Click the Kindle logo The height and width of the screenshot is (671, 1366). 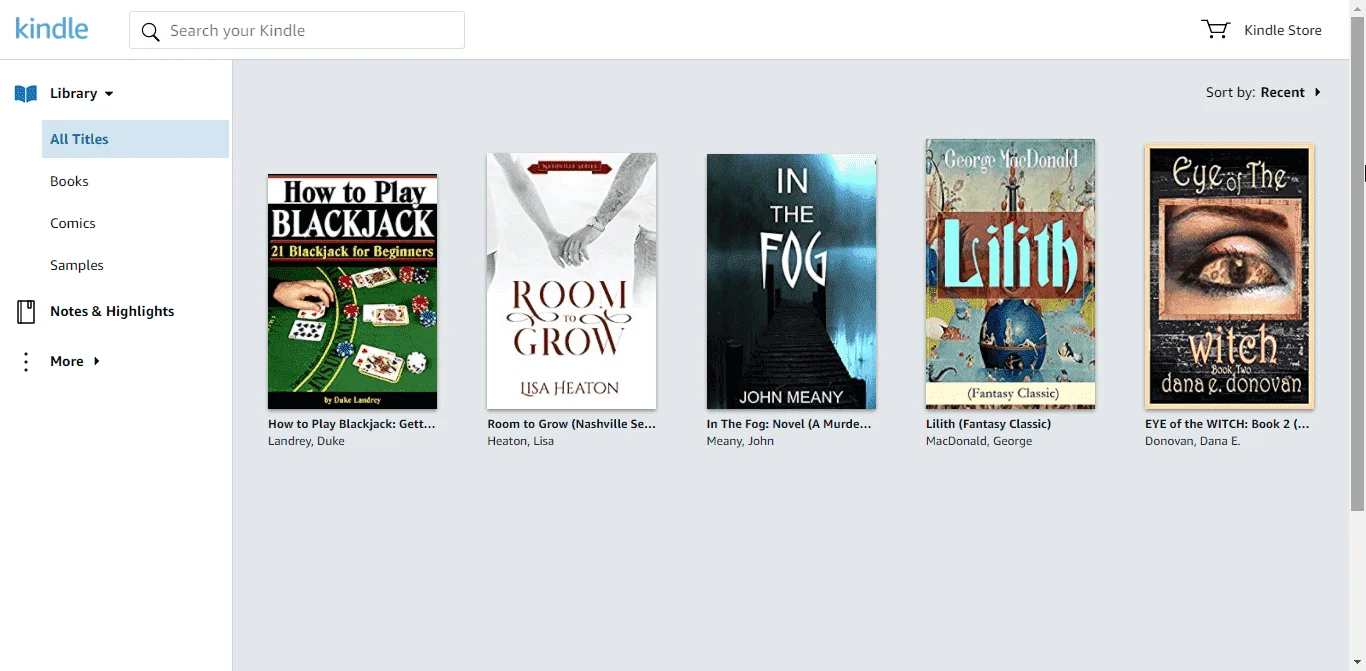click(52, 29)
